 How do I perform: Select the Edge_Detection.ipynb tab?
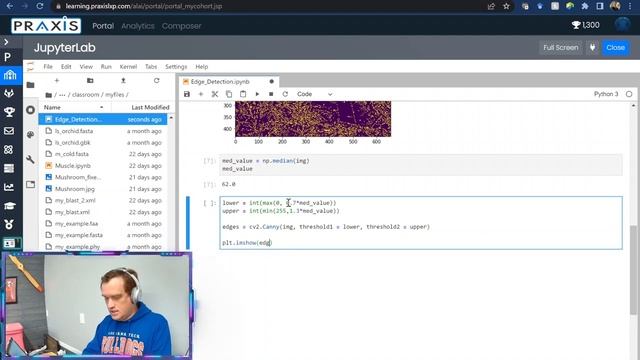pyautogui.click(x=229, y=82)
